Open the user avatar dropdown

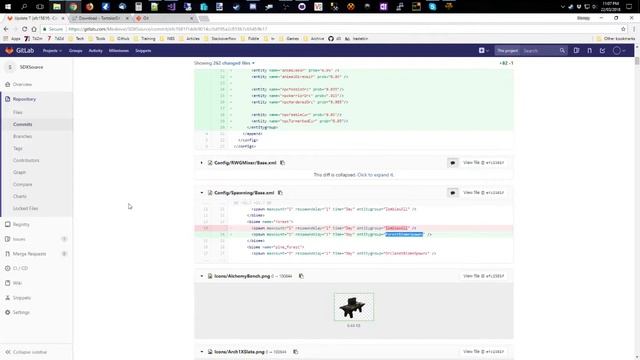coord(619,51)
